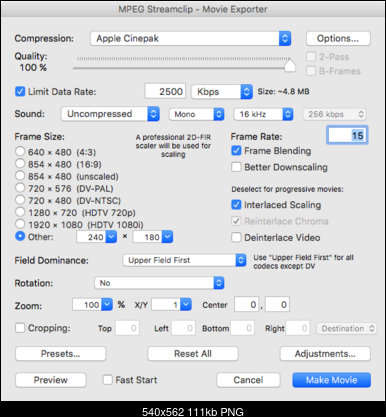Image resolution: width=386 pixels, height=417 pixels.
Task: Select 640 × 480 (4:3) frame size
Action: tap(20, 151)
